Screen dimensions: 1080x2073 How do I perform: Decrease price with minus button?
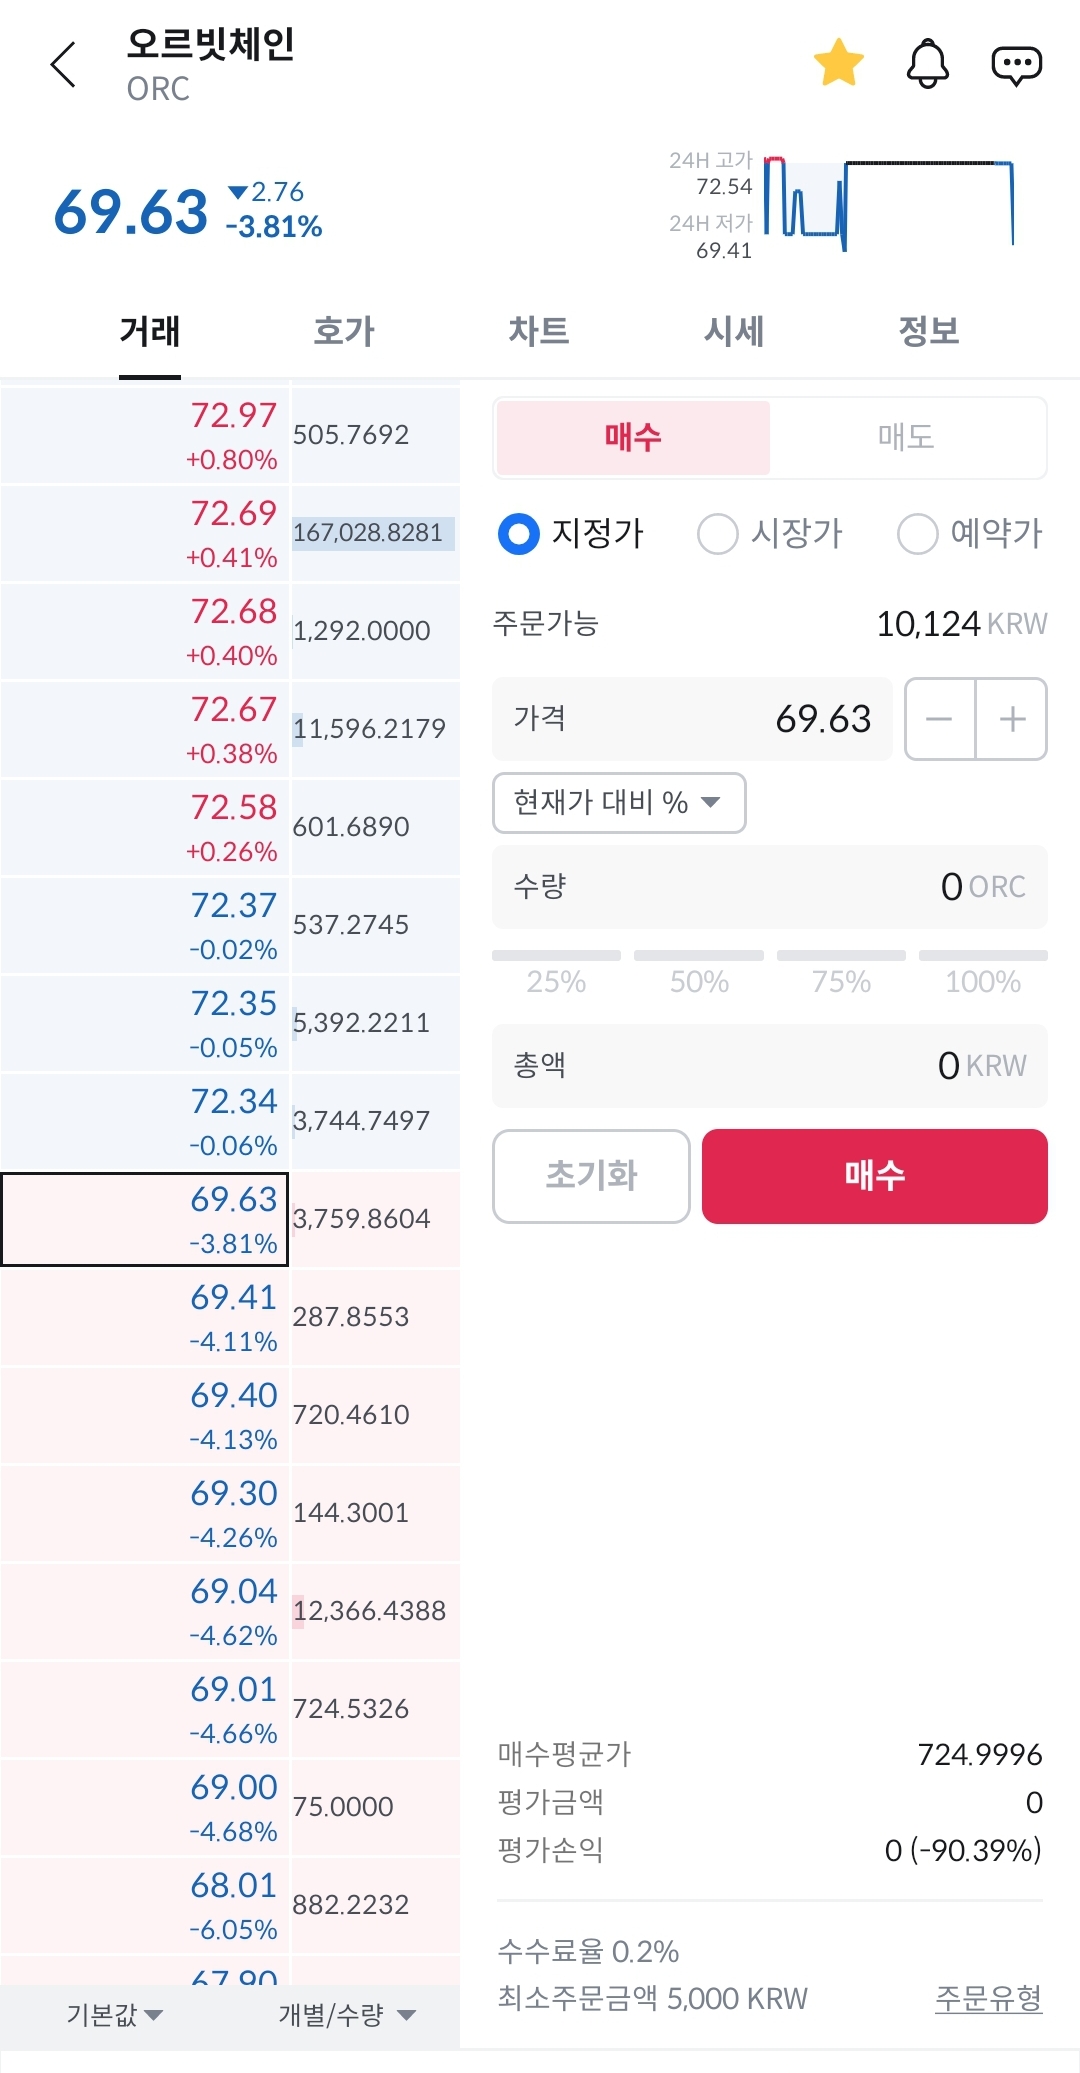pyautogui.click(x=939, y=719)
